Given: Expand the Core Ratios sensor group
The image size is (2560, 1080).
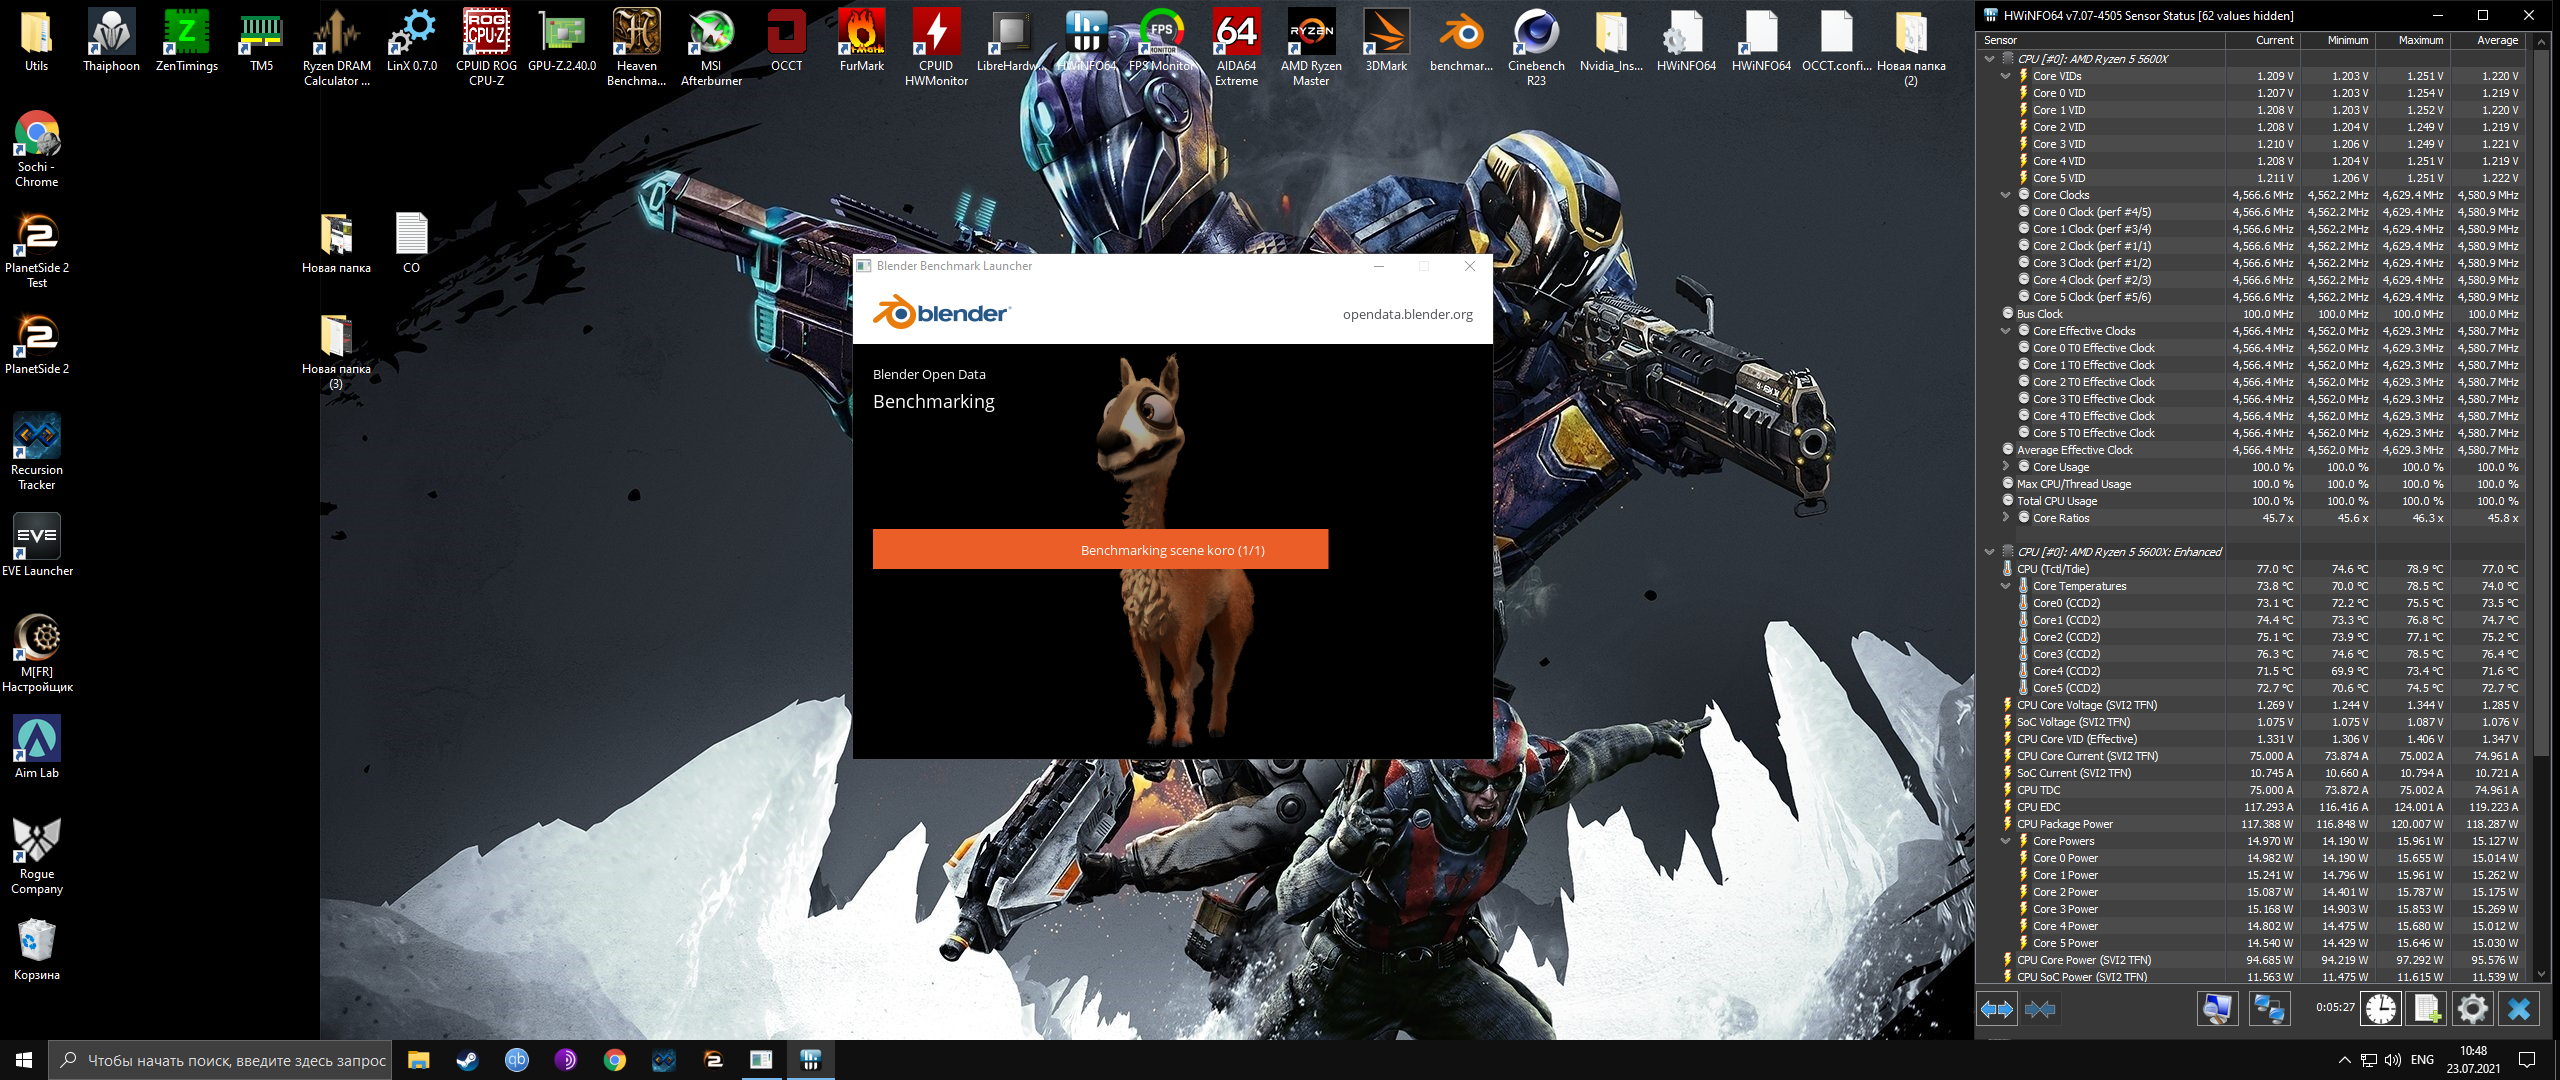Looking at the screenshot, I should coord(2005,518).
